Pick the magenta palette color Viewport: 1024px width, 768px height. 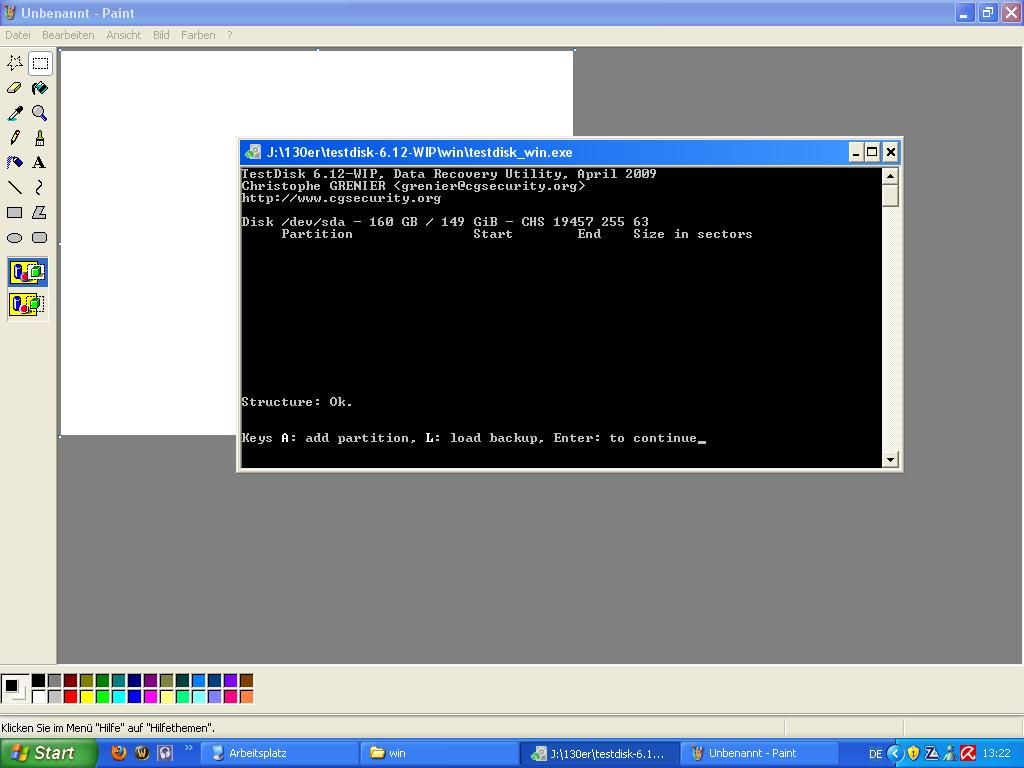pos(150,697)
